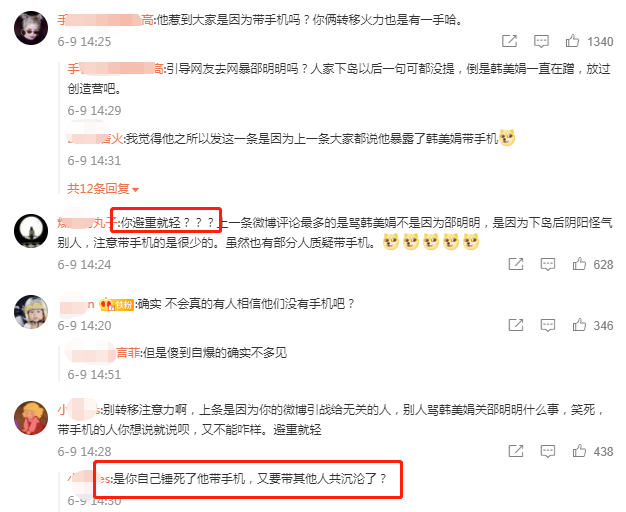Open the first commenter's avatar profile
The height and width of the screenshot is (512, 626).
point(31,28)
